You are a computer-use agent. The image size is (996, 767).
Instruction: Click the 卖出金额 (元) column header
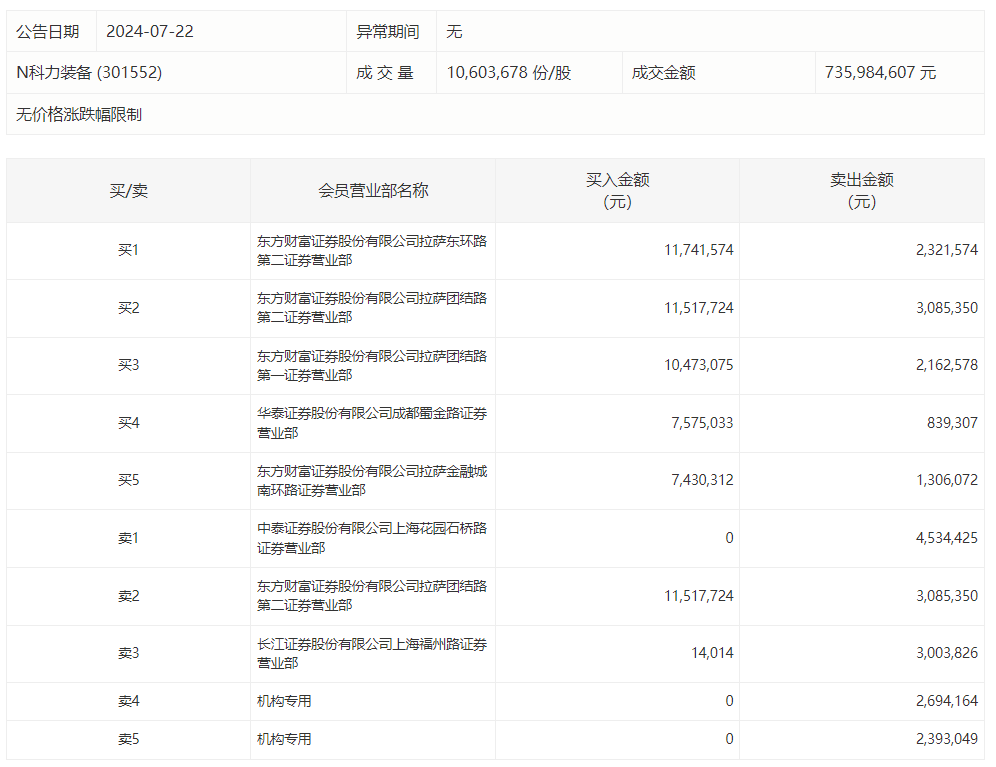pyautogui.click(x=862, y=191)
